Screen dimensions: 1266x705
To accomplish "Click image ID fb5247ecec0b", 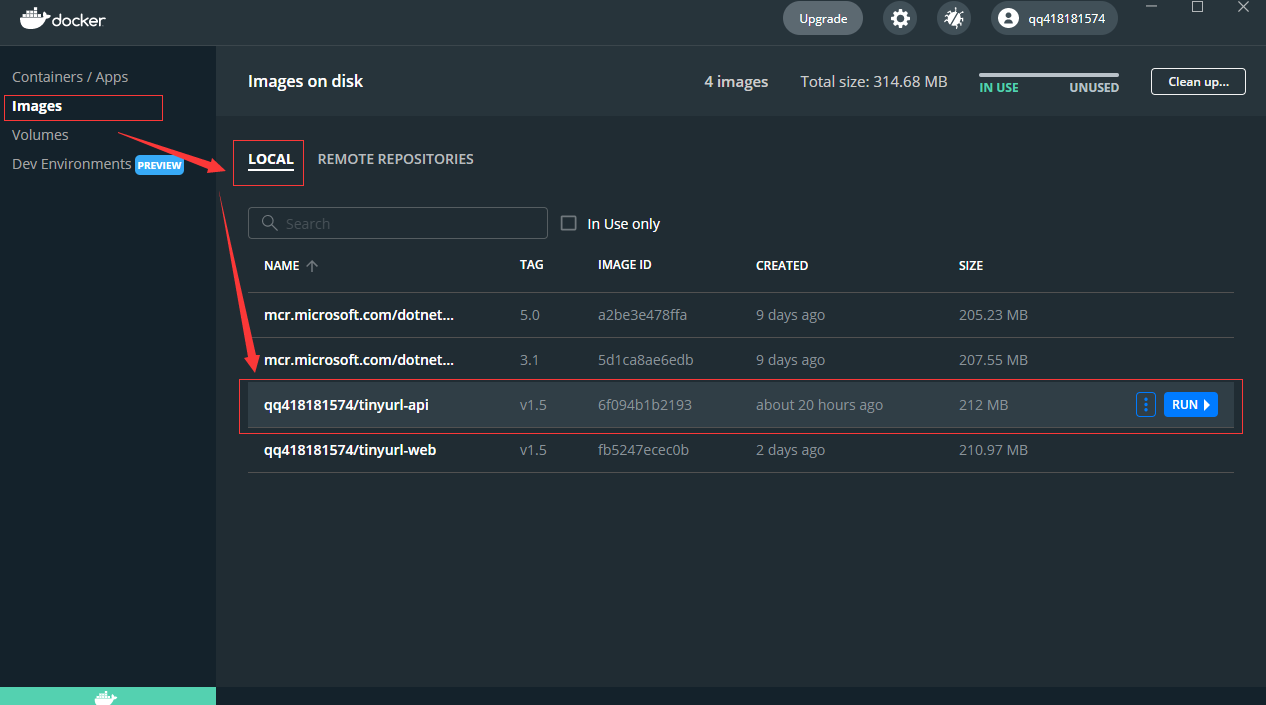I will [x=643, y=450].
